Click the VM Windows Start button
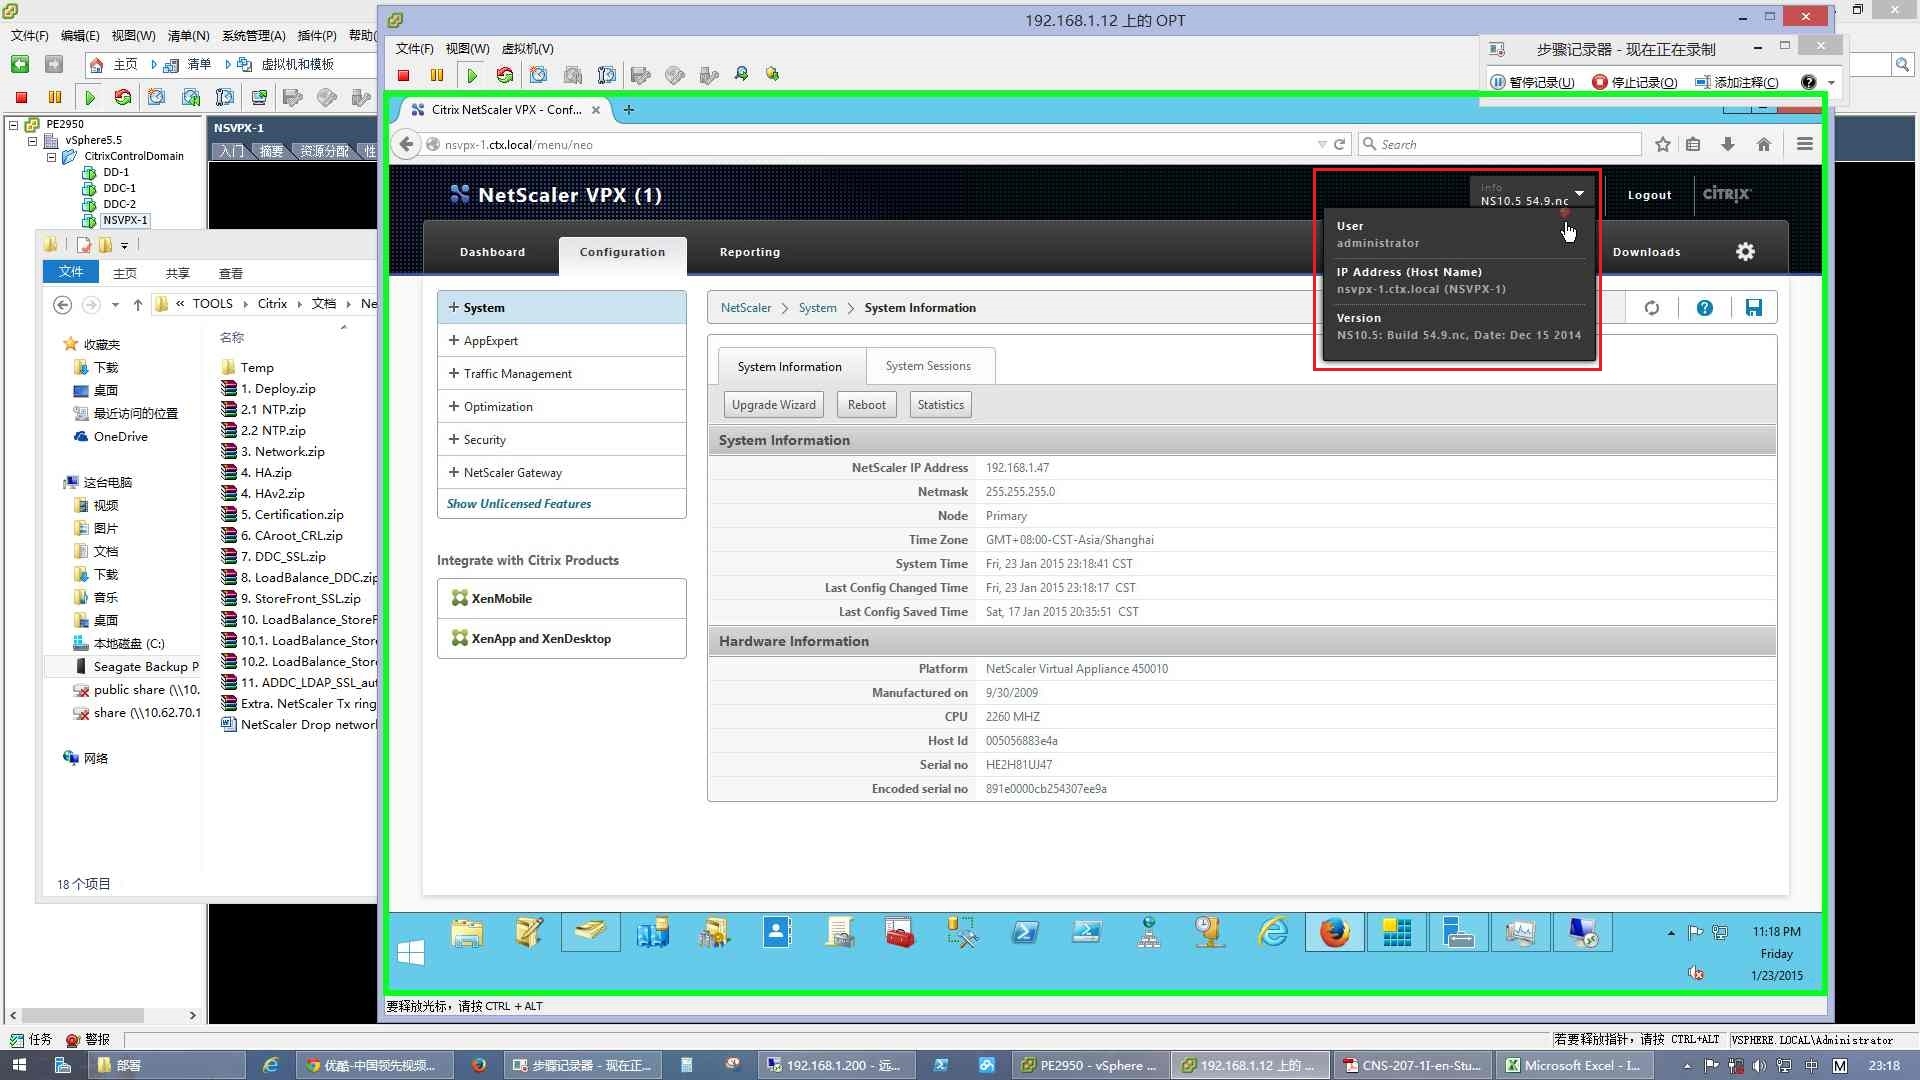This screenshot has width=1920, height=1080. point(411,953)
